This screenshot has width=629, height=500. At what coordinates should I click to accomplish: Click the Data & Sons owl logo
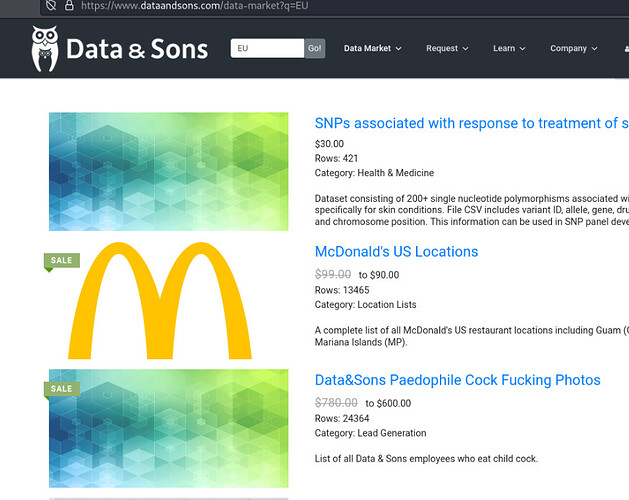pyautogui.click(x=45, y=49)
